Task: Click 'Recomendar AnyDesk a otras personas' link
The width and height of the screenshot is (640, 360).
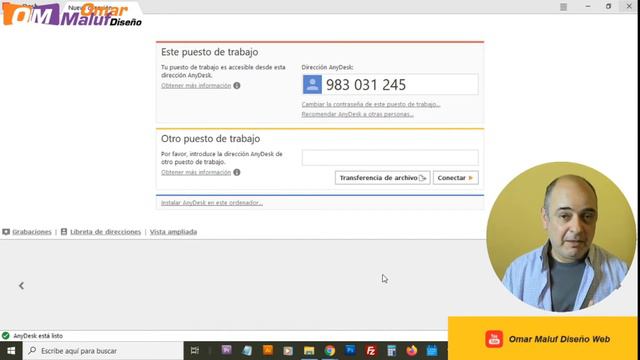Action: [x=358, y=114]
